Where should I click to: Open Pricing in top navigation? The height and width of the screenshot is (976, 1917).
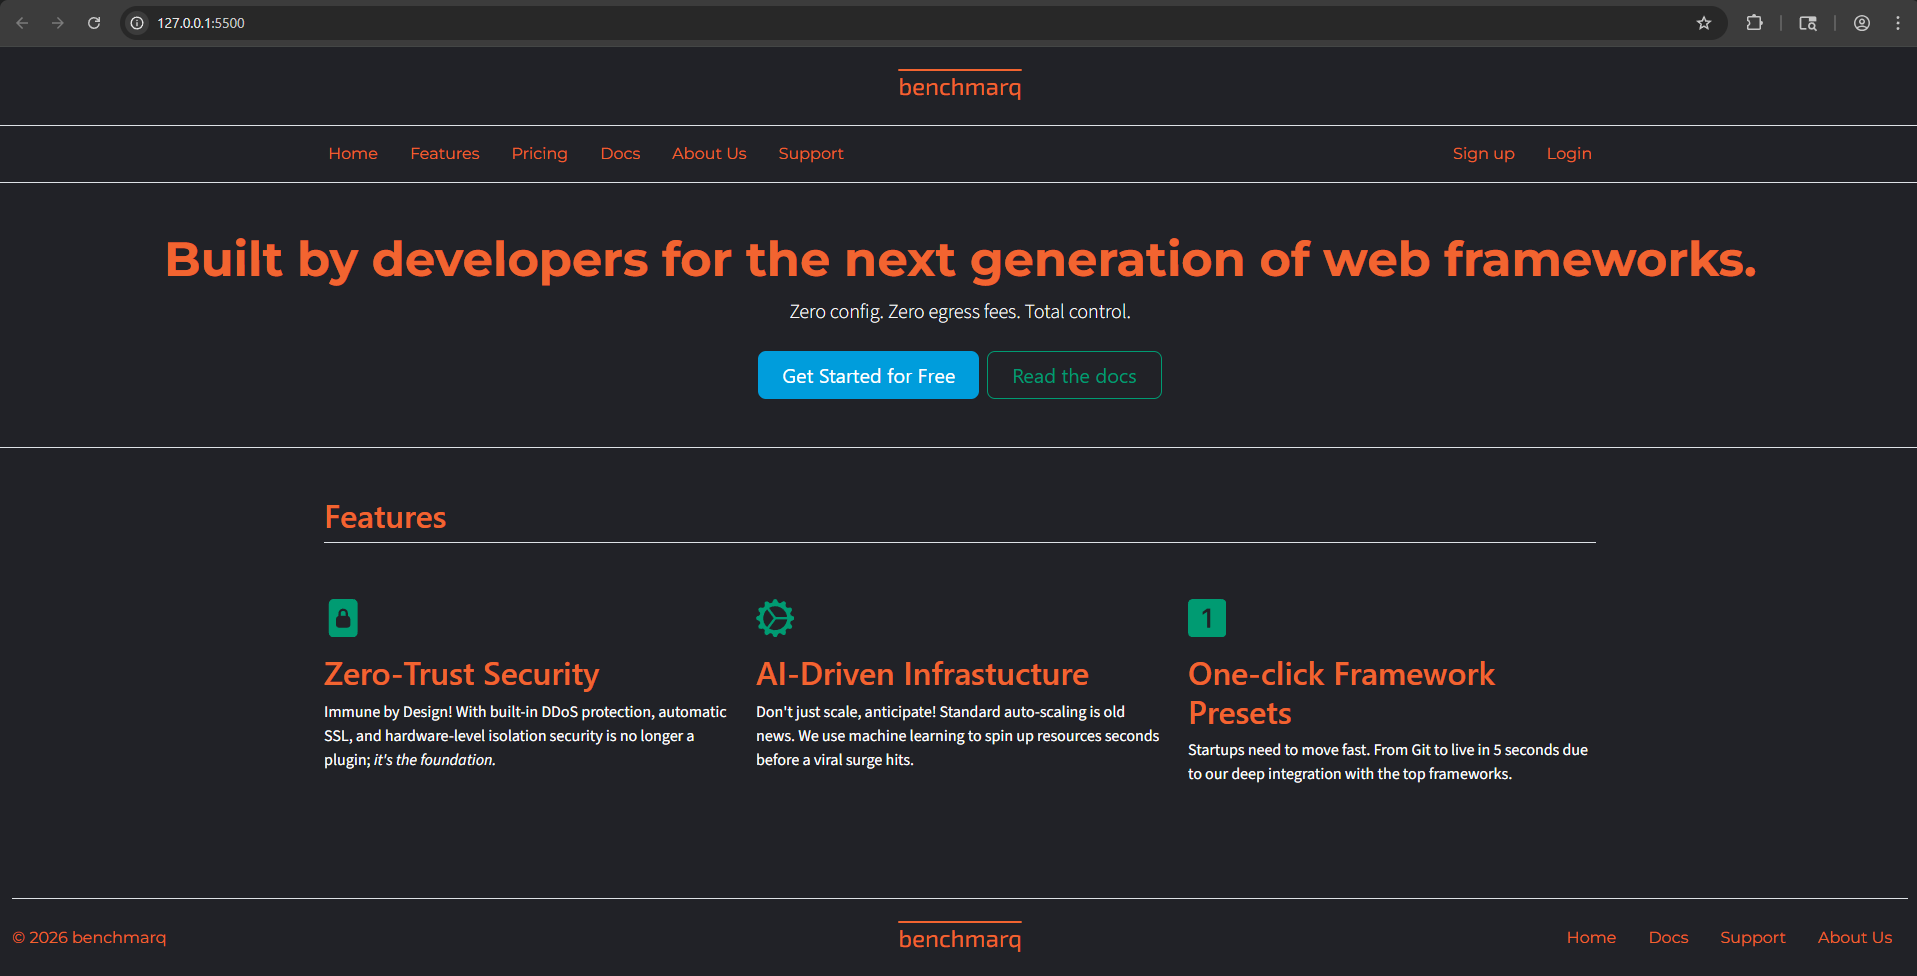pos(540,153)
